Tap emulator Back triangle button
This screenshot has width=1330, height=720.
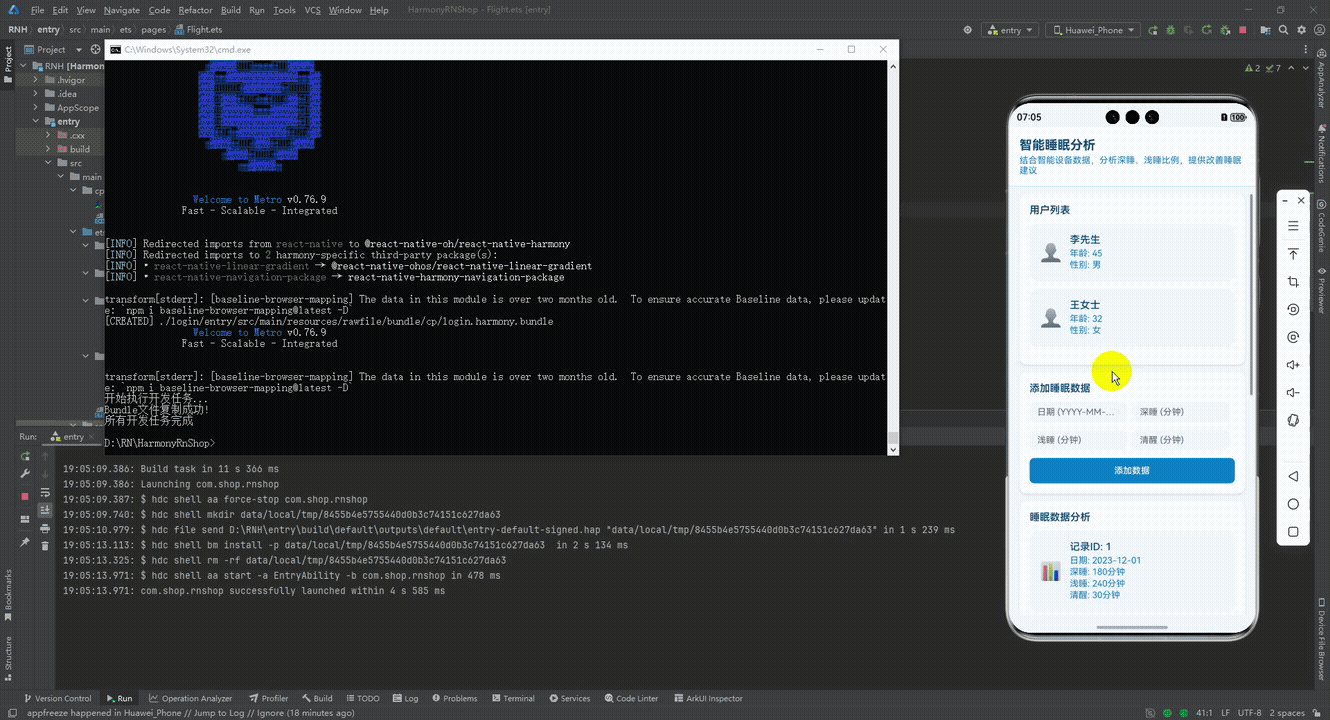pos(1293,476)
